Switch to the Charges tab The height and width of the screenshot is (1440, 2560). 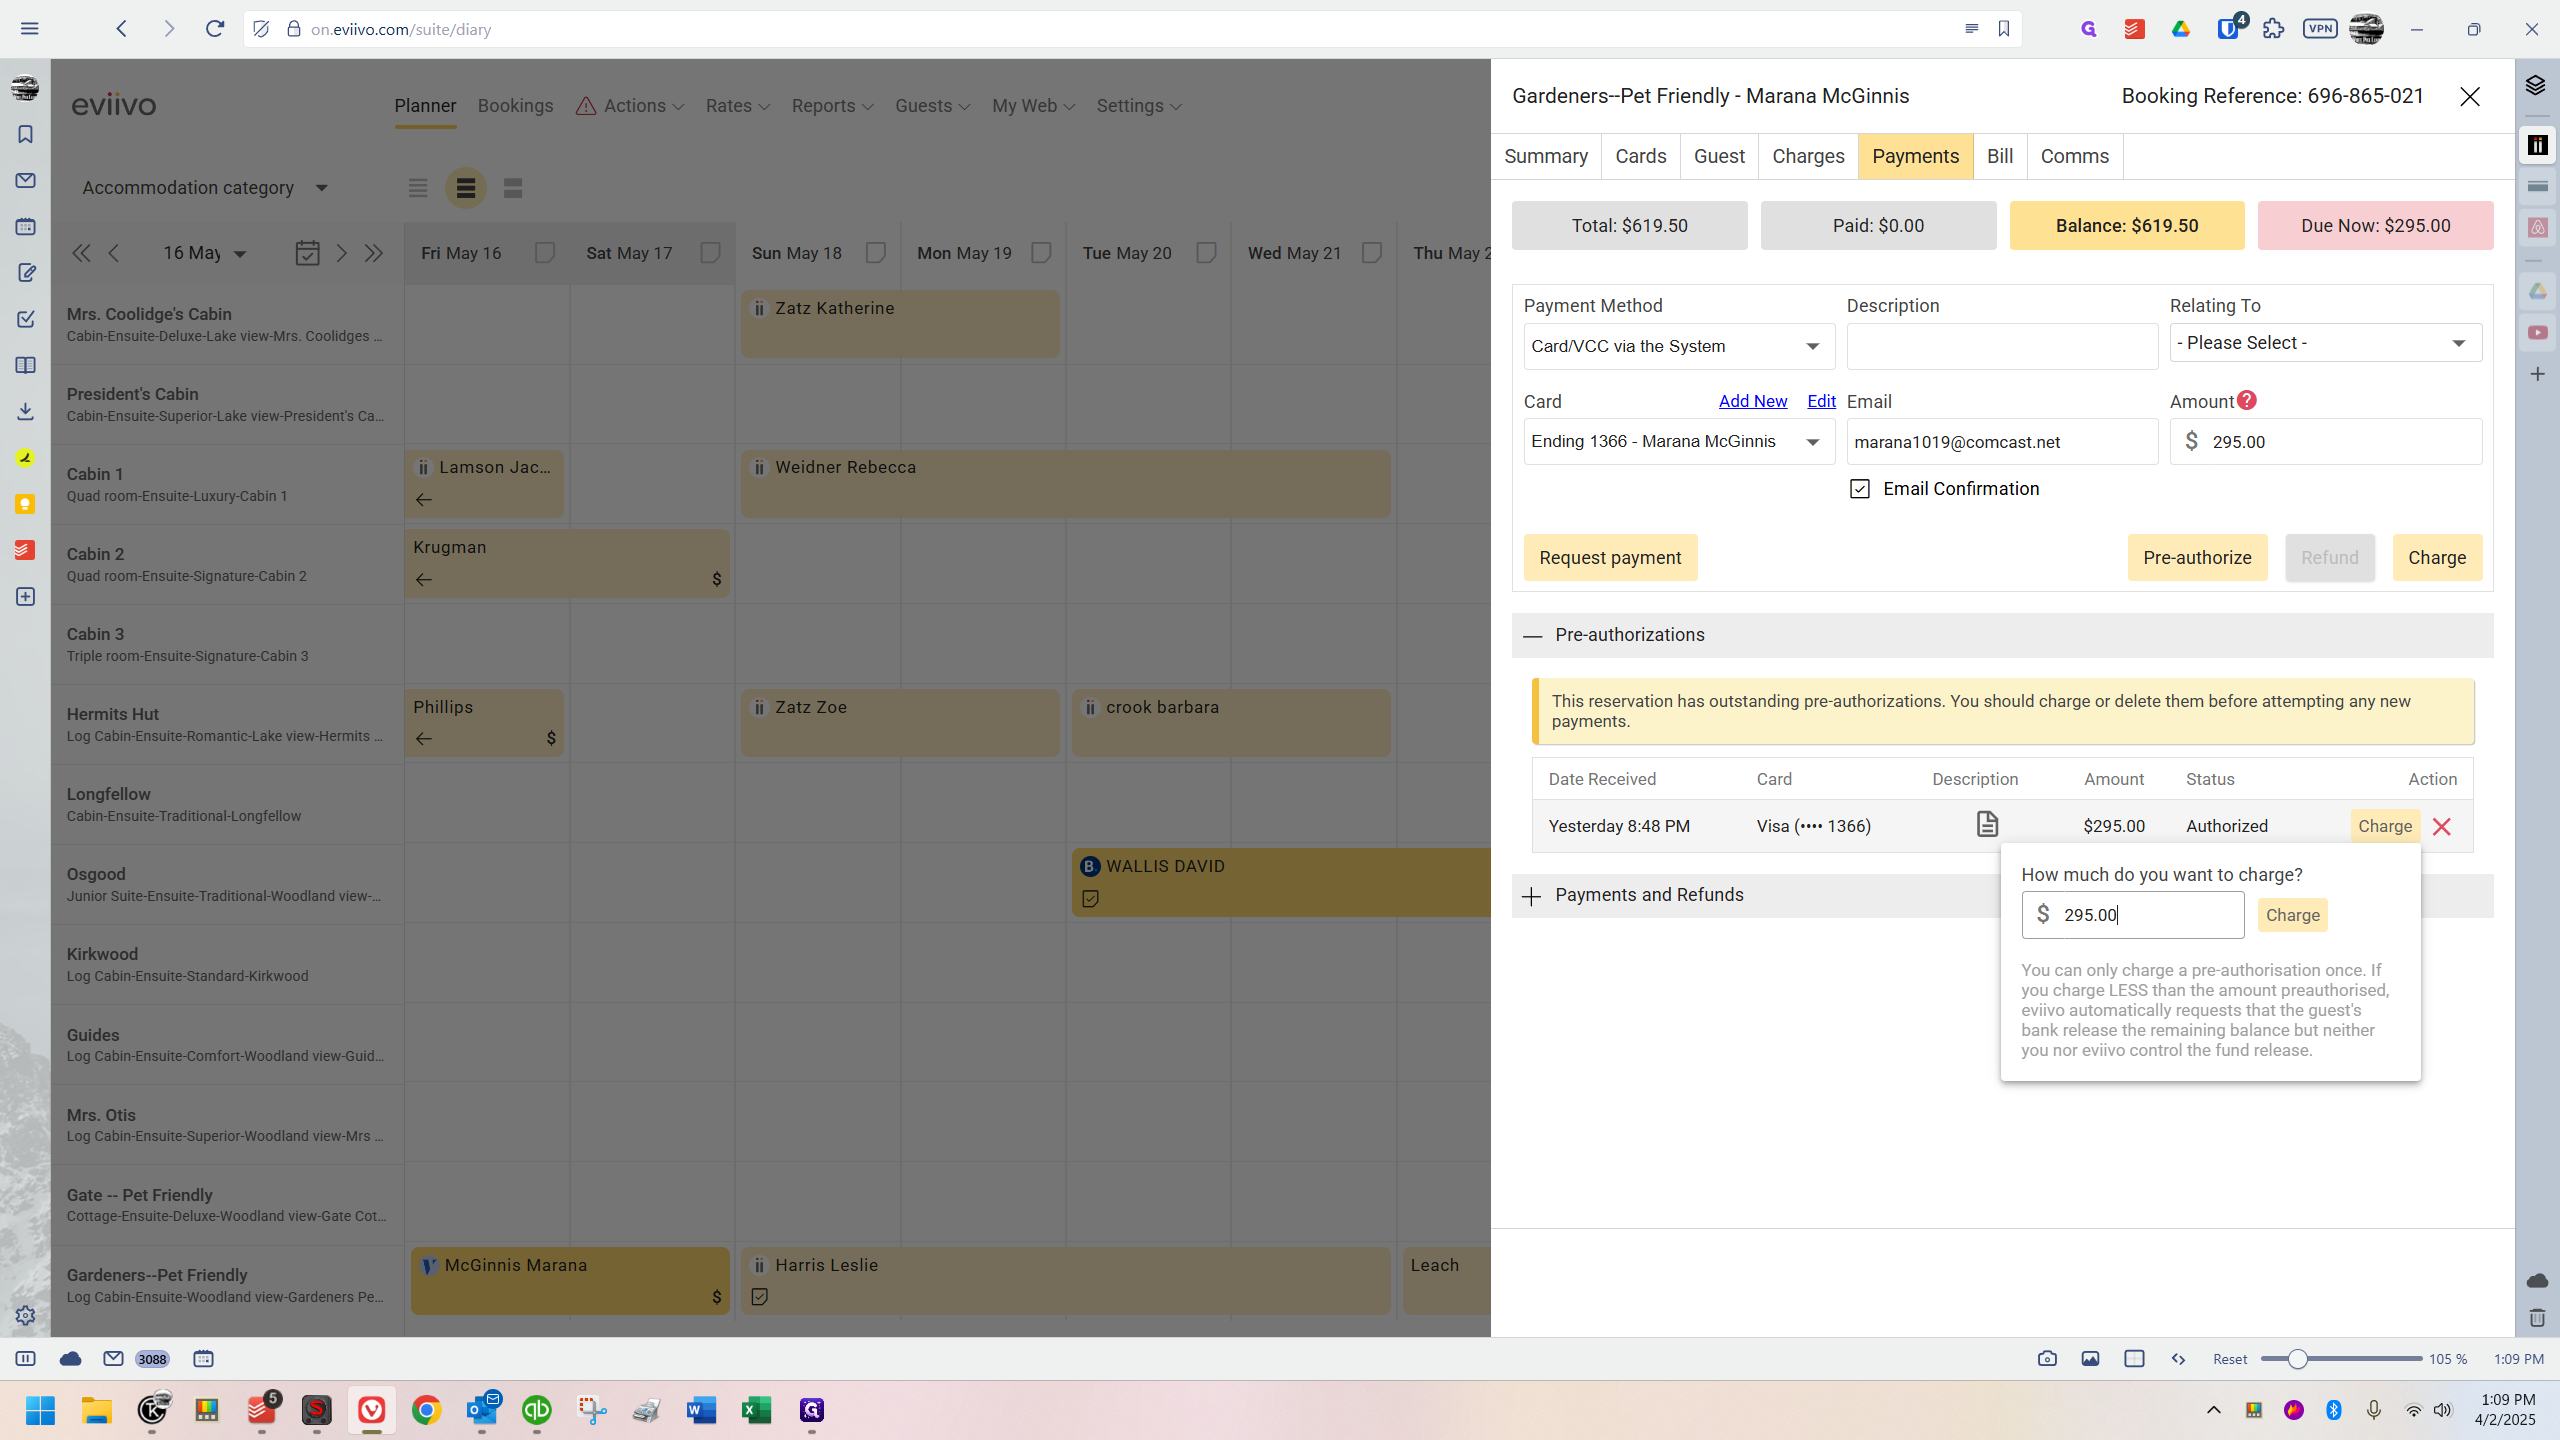[1808, 157]
